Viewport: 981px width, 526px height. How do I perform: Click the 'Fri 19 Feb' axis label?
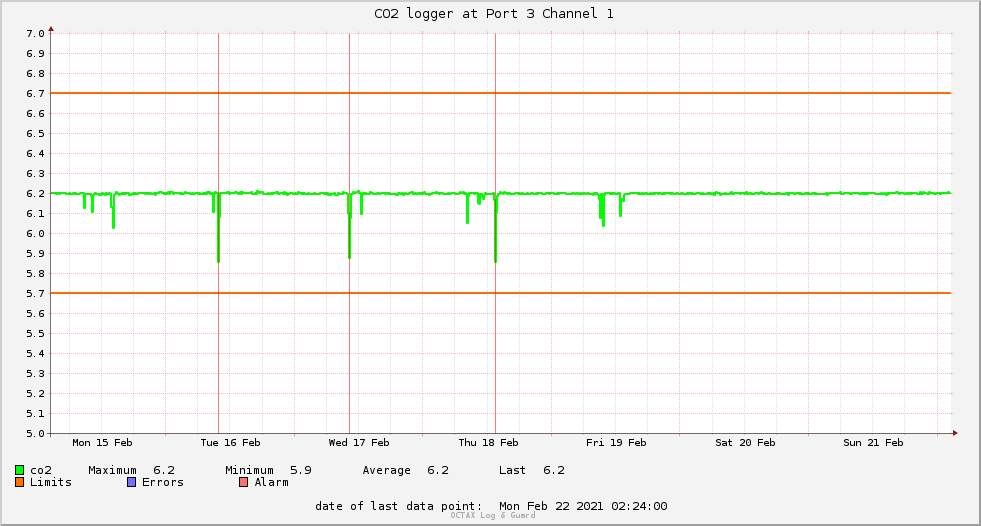coord(616,443)
